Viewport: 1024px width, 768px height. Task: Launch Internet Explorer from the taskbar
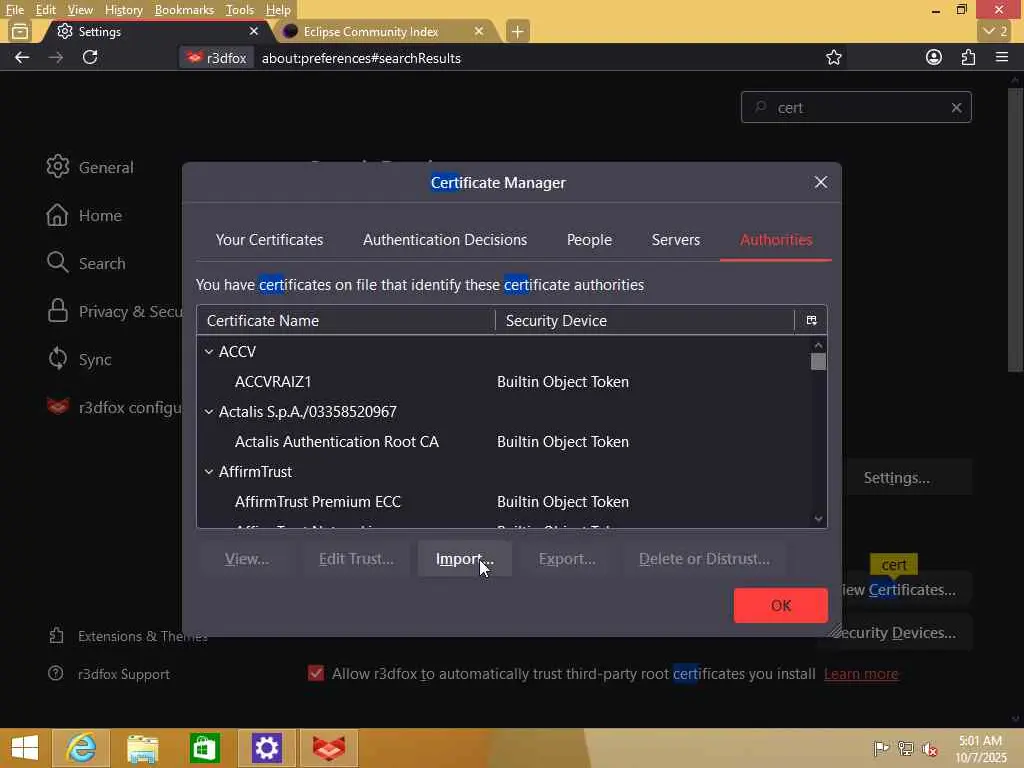(81, 748)
